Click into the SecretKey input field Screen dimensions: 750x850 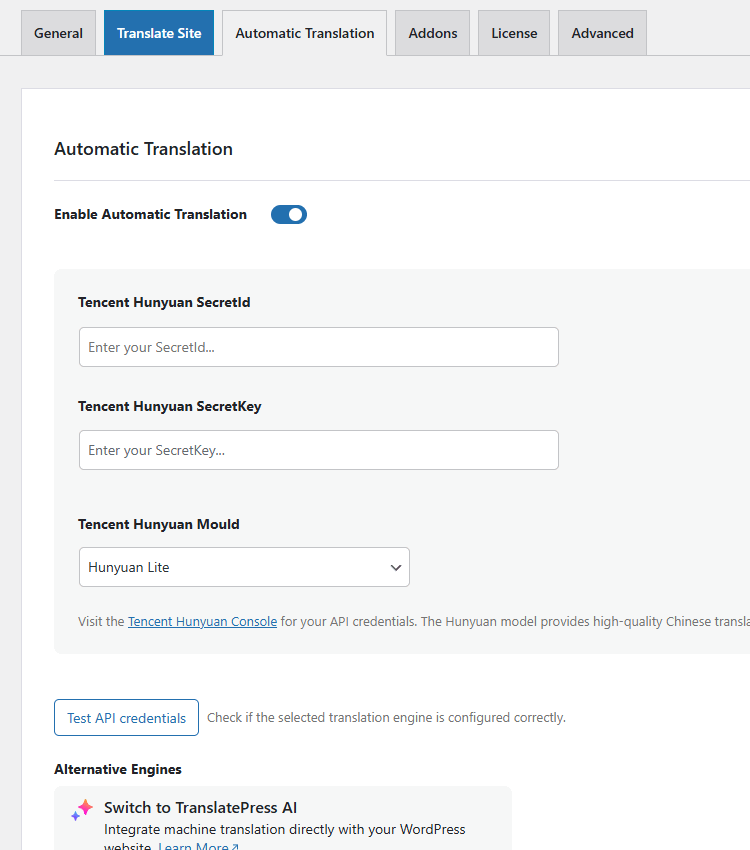coord(318,450)
